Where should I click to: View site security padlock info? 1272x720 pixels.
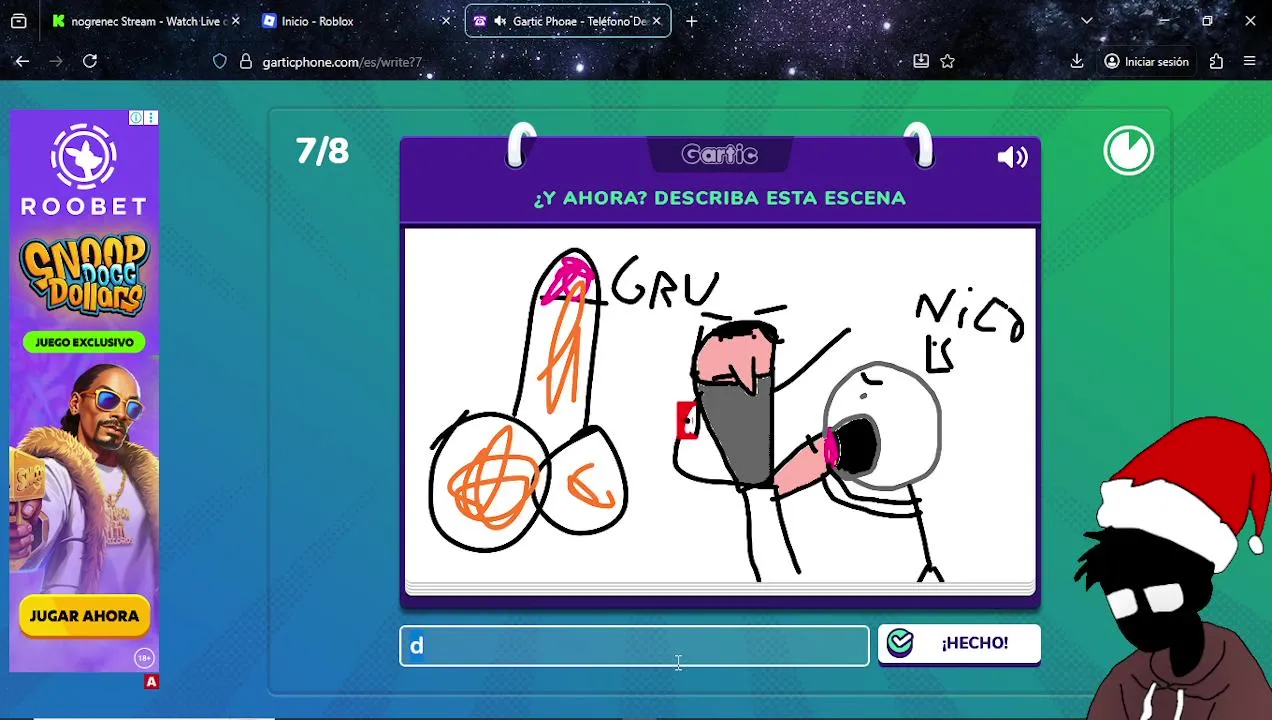[245, 61]
